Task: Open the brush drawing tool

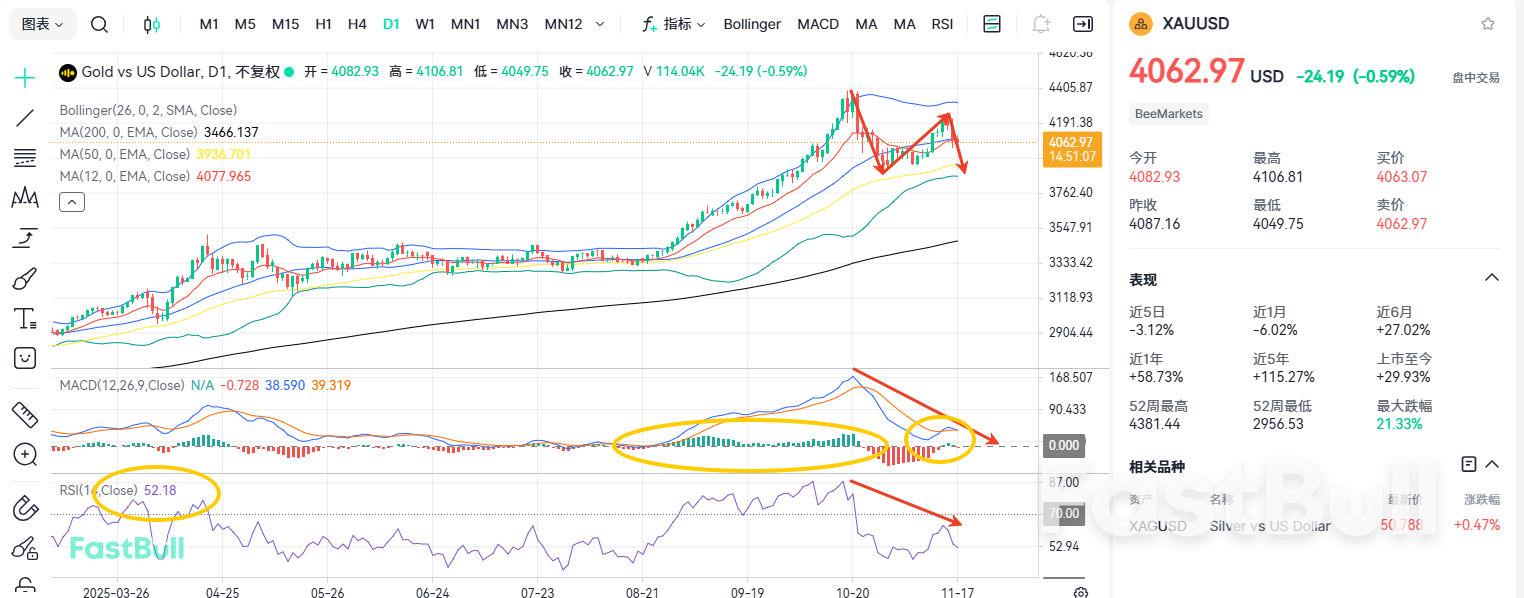Action: (24, 277)
